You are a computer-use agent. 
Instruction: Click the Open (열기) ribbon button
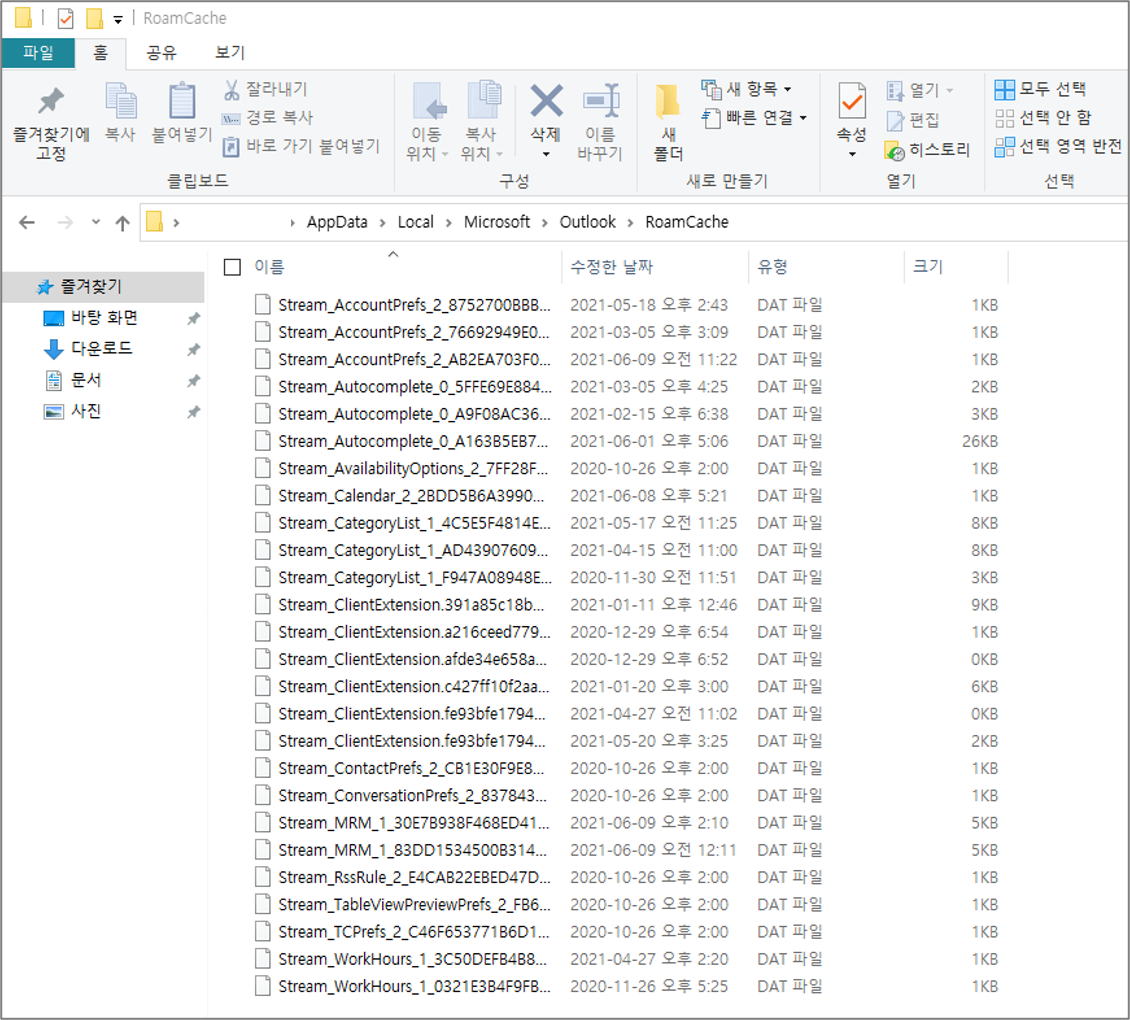click(920, 90)
